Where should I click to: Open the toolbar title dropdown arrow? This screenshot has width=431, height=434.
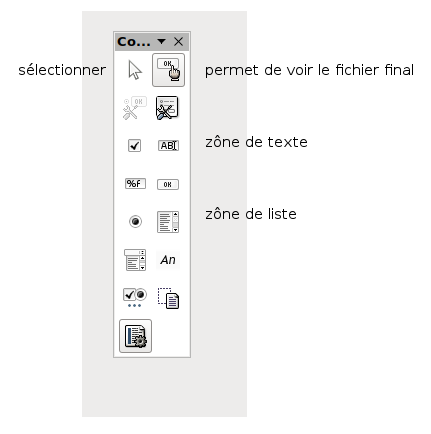[x=161, y=41]
